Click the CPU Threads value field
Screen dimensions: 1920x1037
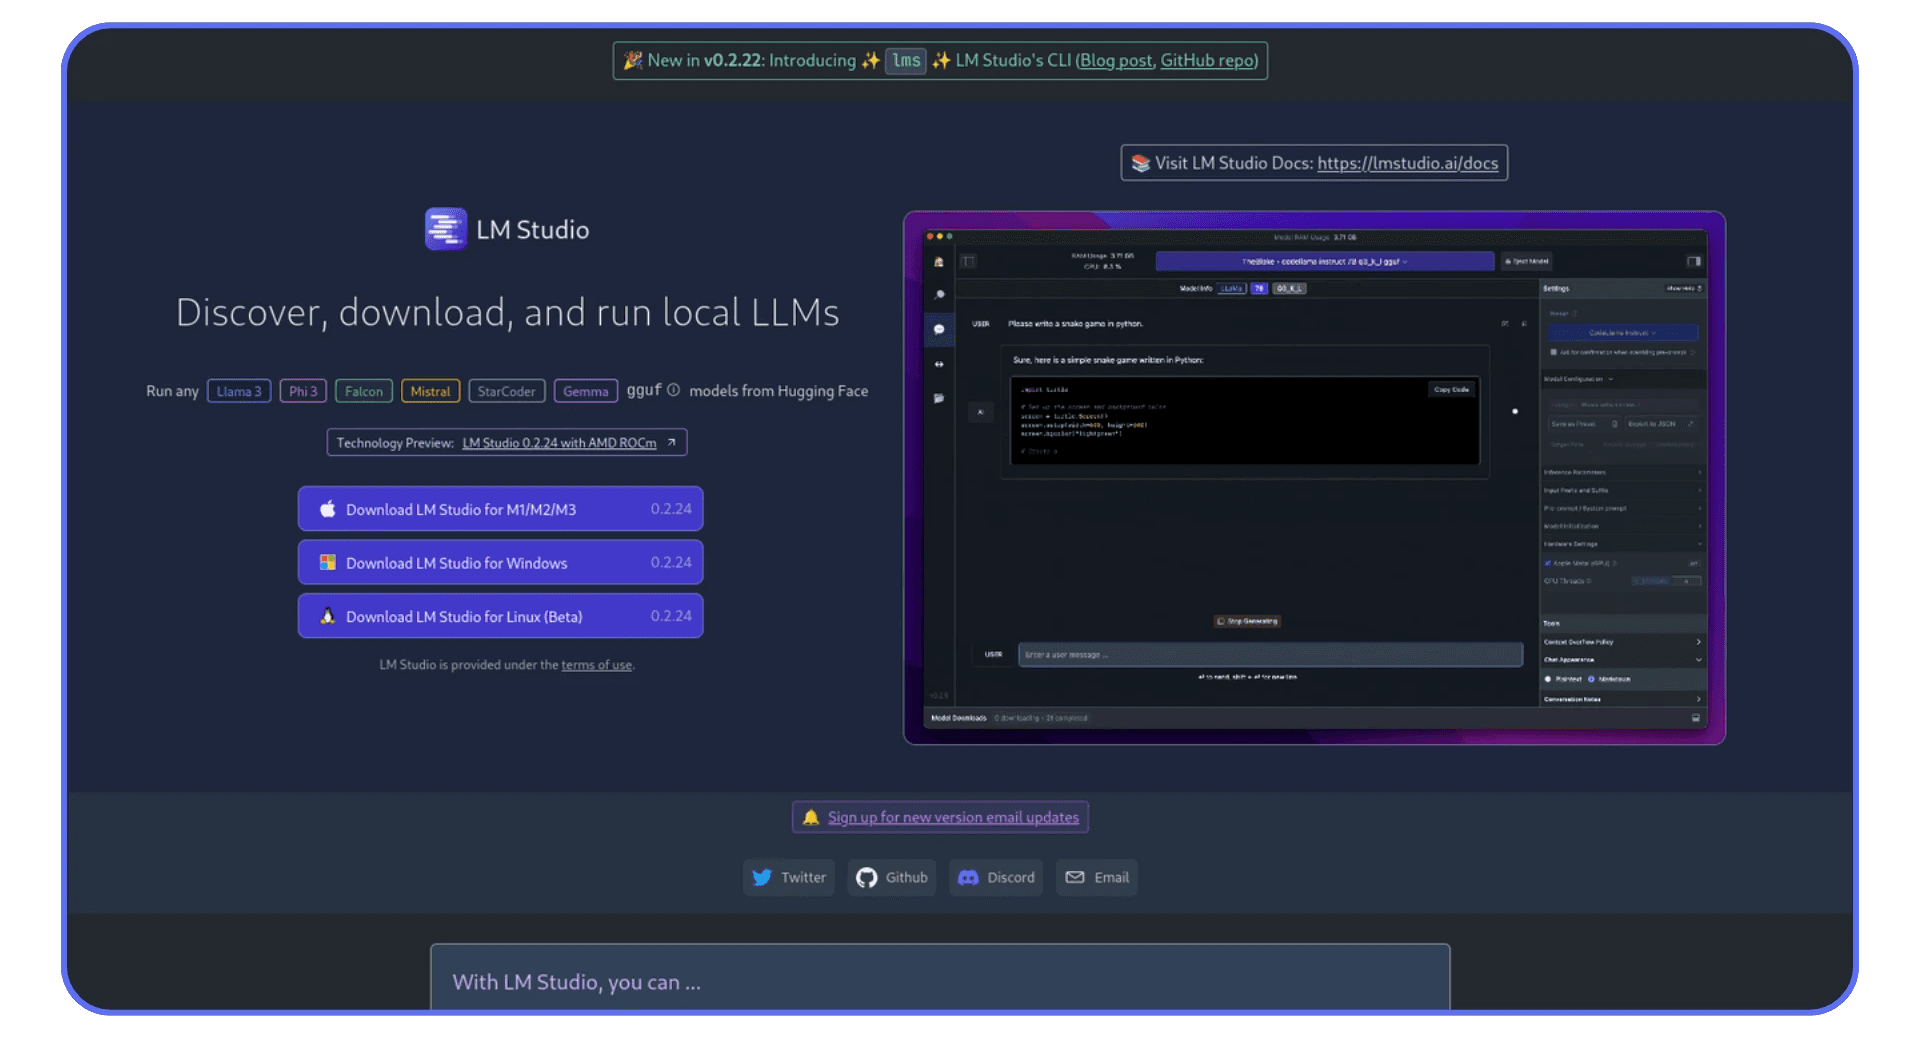[1686, 581]
